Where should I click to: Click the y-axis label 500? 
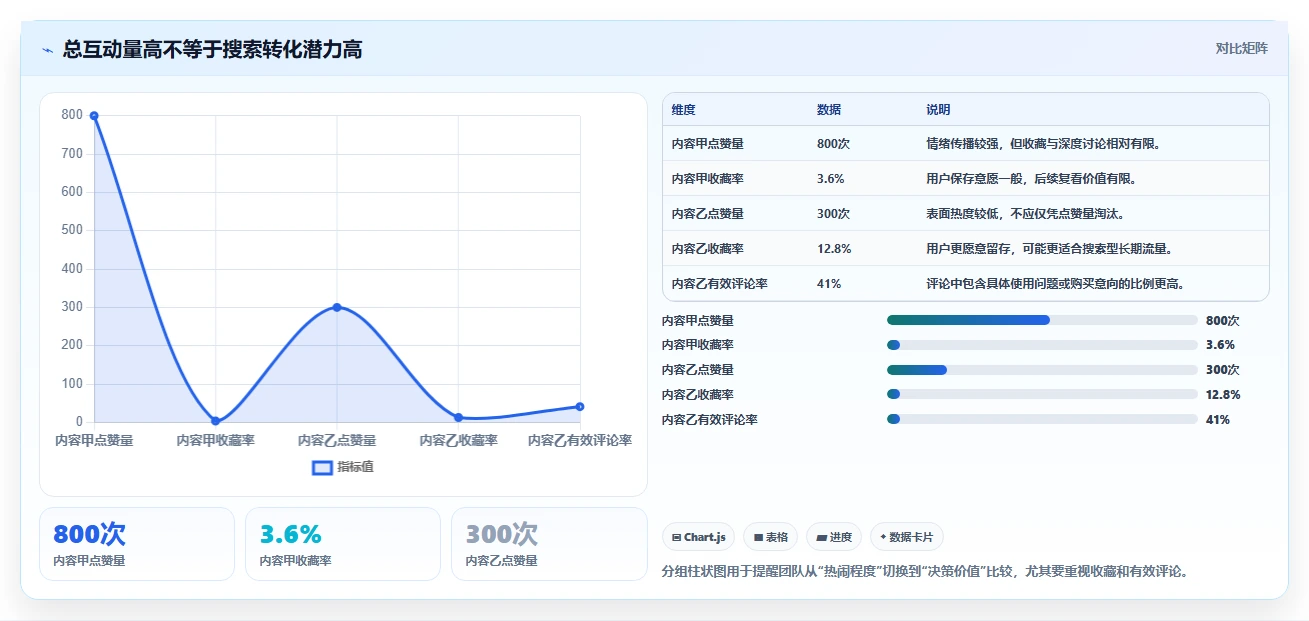point(72,230)
